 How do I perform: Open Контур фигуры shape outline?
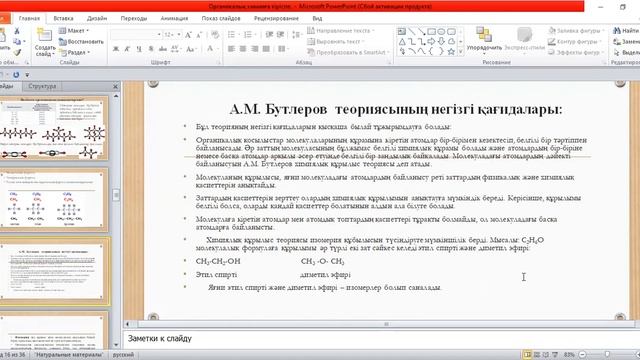(x=575, y=42)
